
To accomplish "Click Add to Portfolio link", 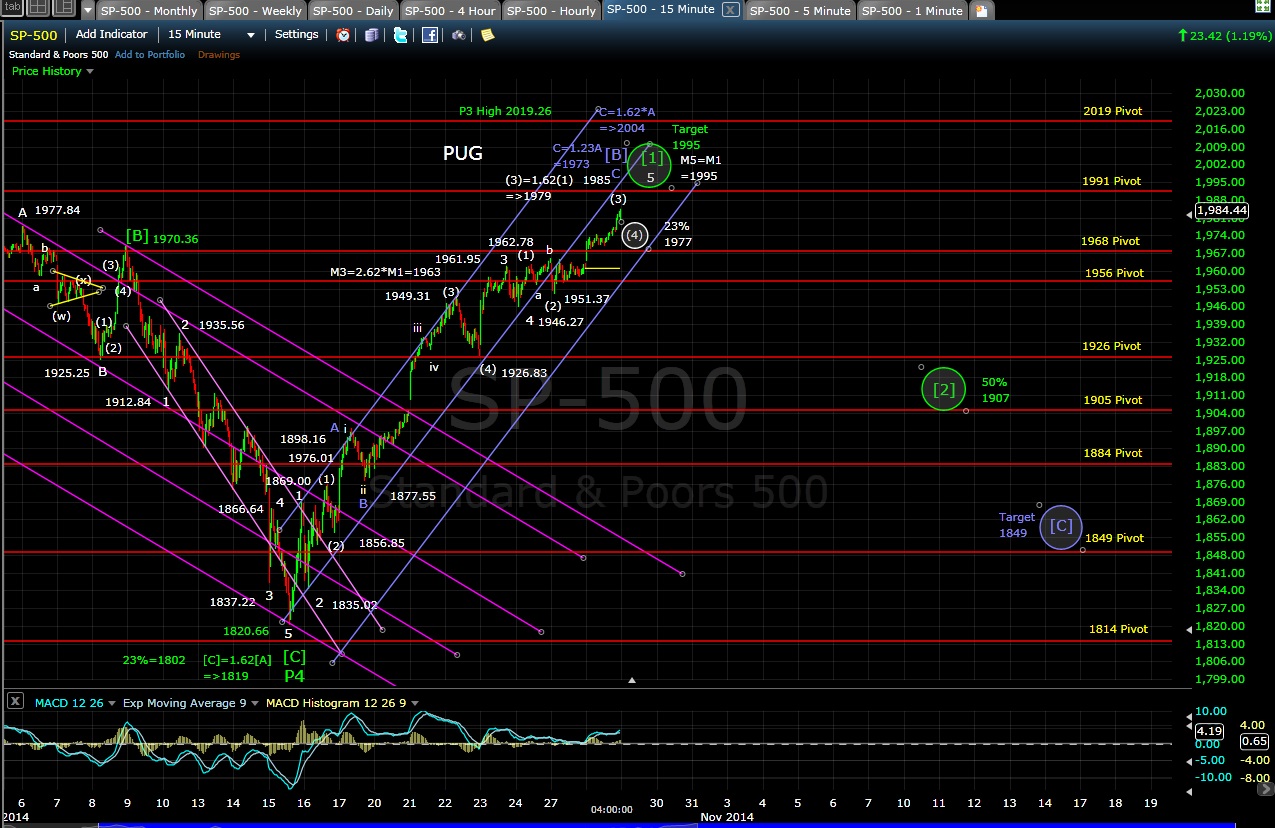I will pos(150,55).
